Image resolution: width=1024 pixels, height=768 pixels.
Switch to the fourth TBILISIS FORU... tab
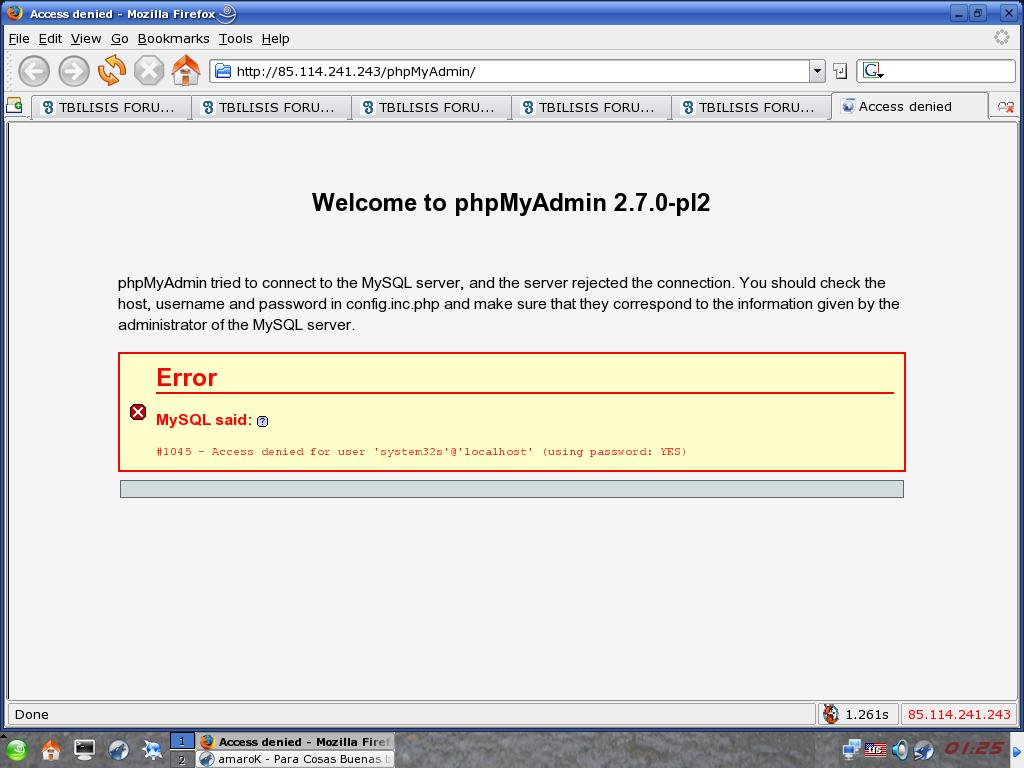591,107
